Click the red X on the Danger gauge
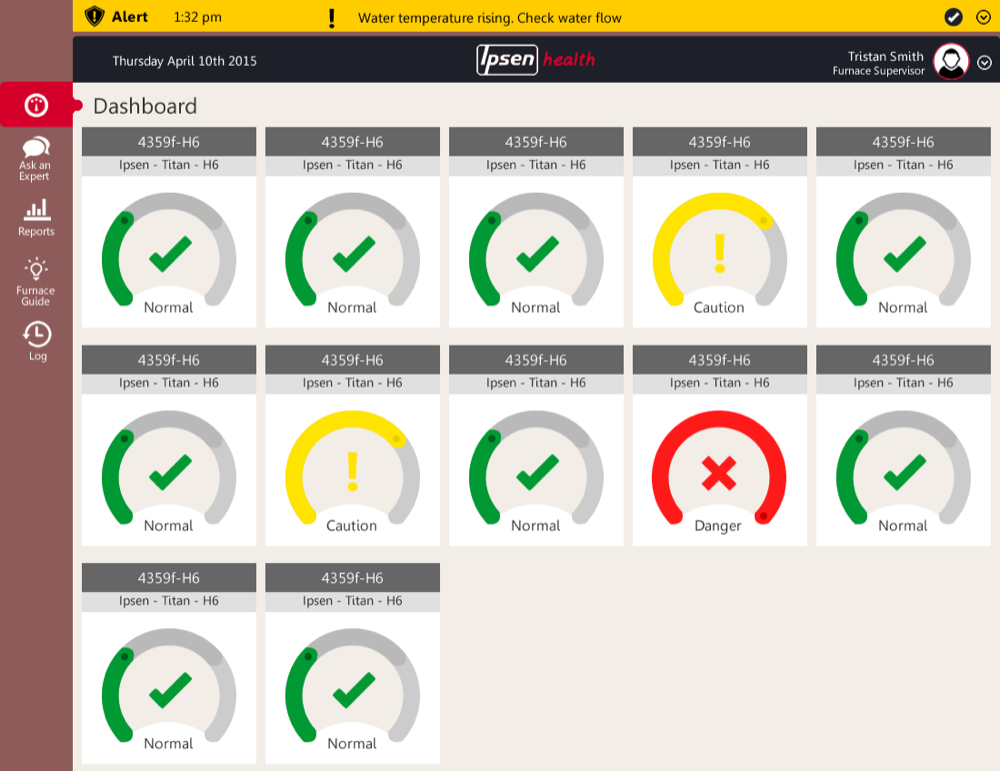1000x771 pixels. pyautogui.click(x=719, y=470)
